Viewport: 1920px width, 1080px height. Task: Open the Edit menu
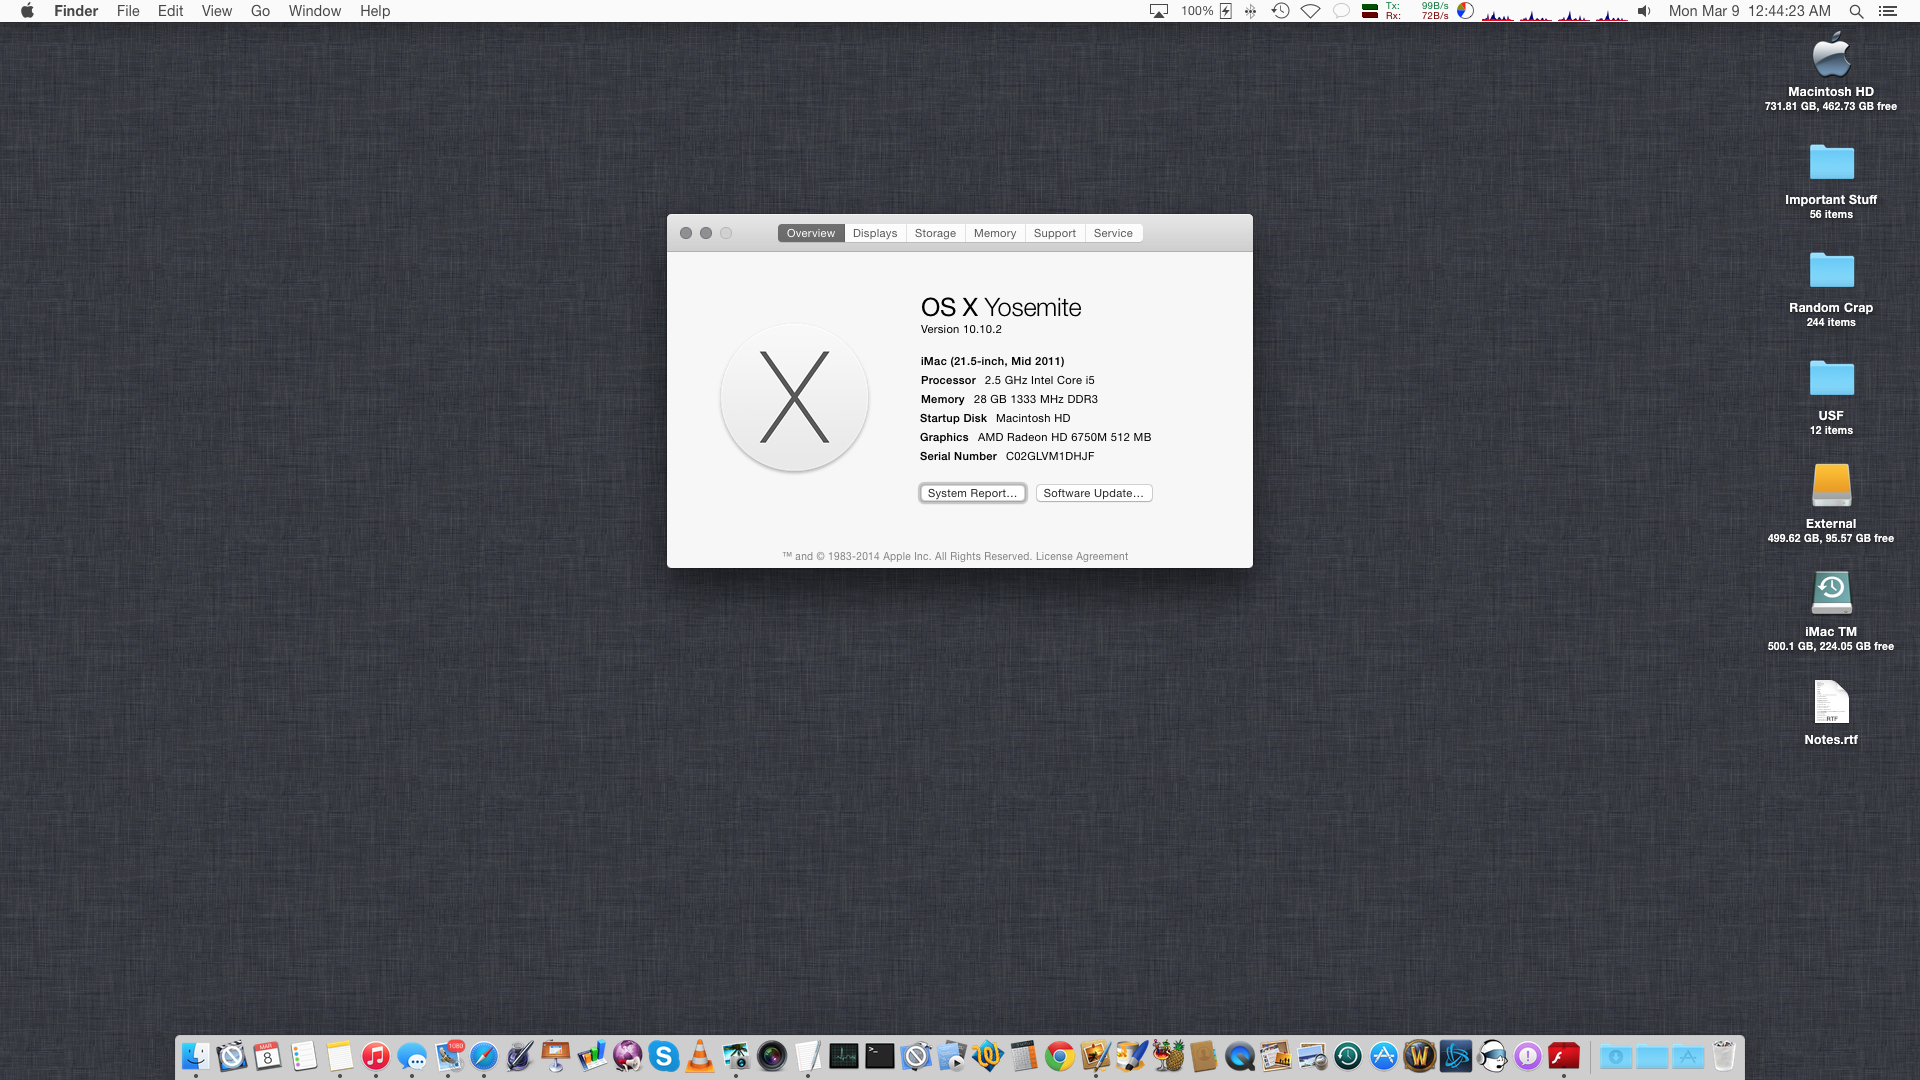[170, 11]
